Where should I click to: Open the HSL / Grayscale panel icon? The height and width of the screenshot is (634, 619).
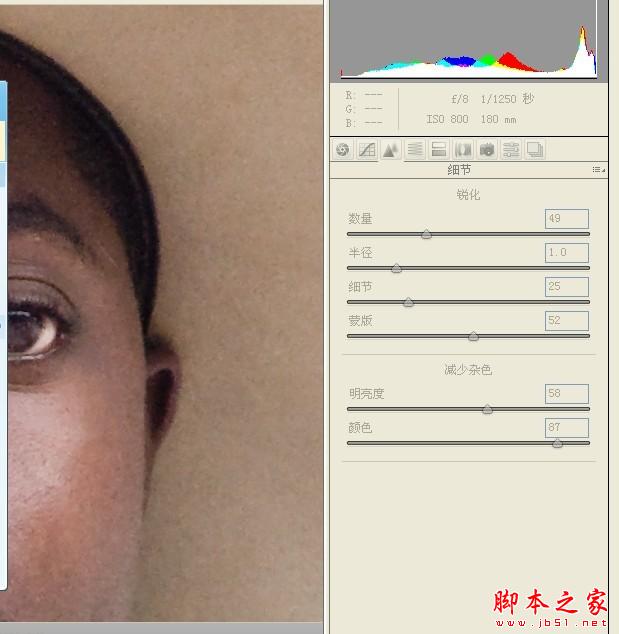[x=415, y=150]
